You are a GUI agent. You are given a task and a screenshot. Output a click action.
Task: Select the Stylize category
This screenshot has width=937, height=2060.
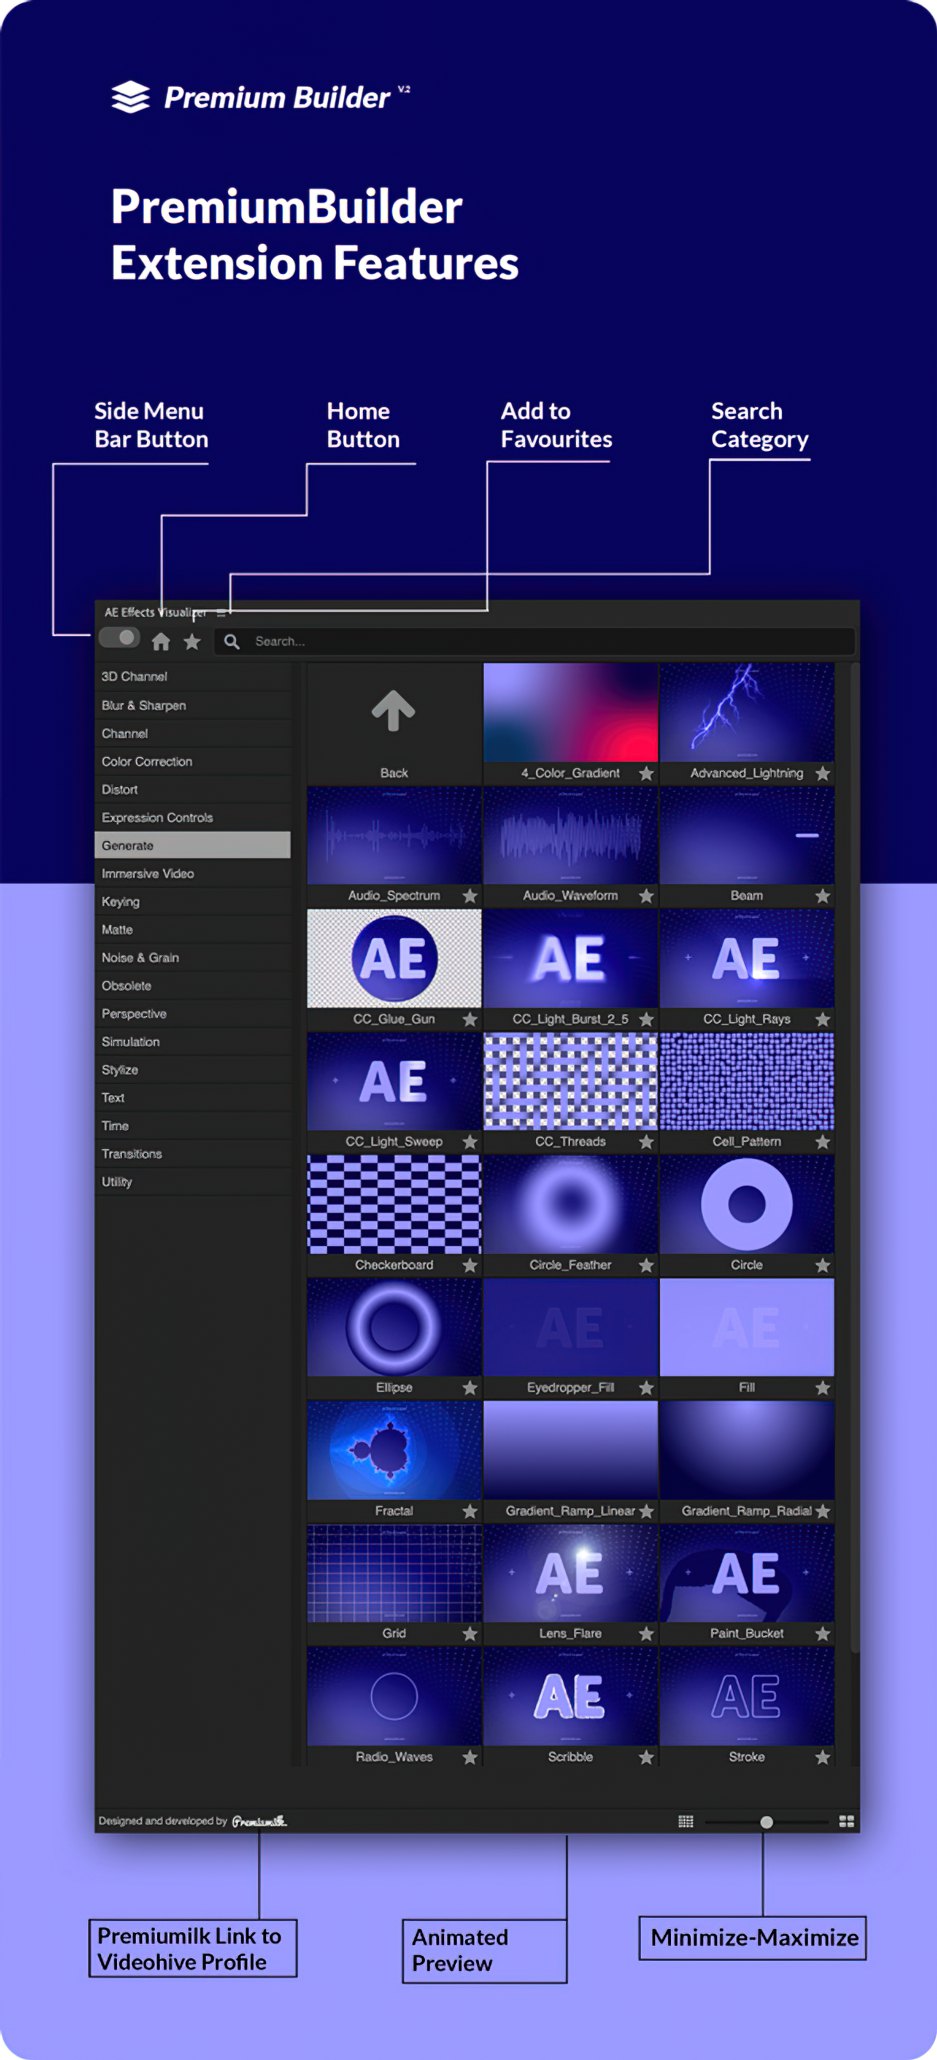(x=193, y=1069)
